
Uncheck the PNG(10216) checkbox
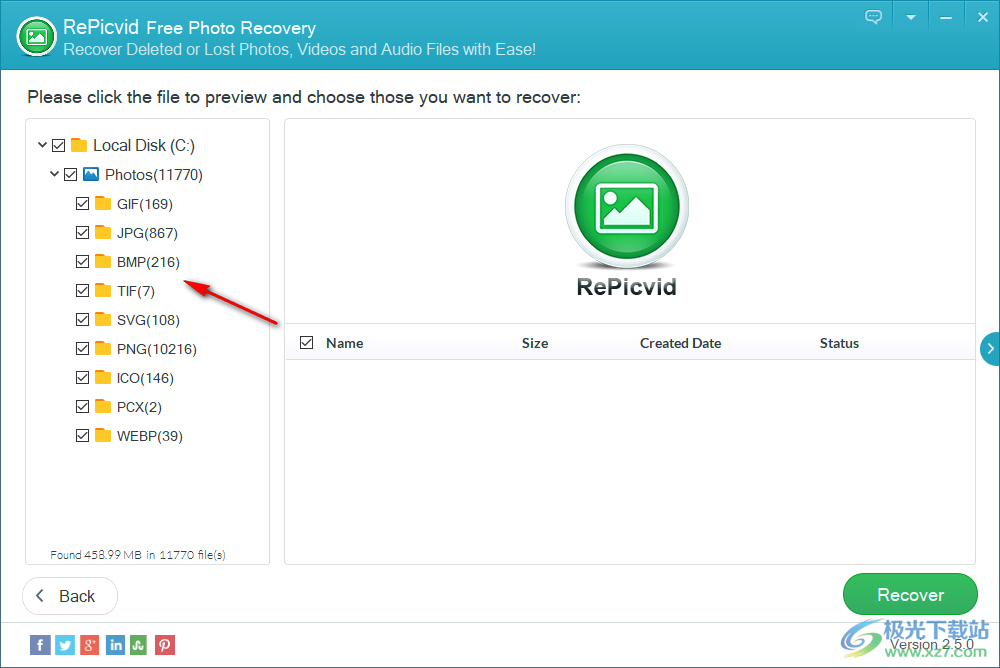[82, 348]
